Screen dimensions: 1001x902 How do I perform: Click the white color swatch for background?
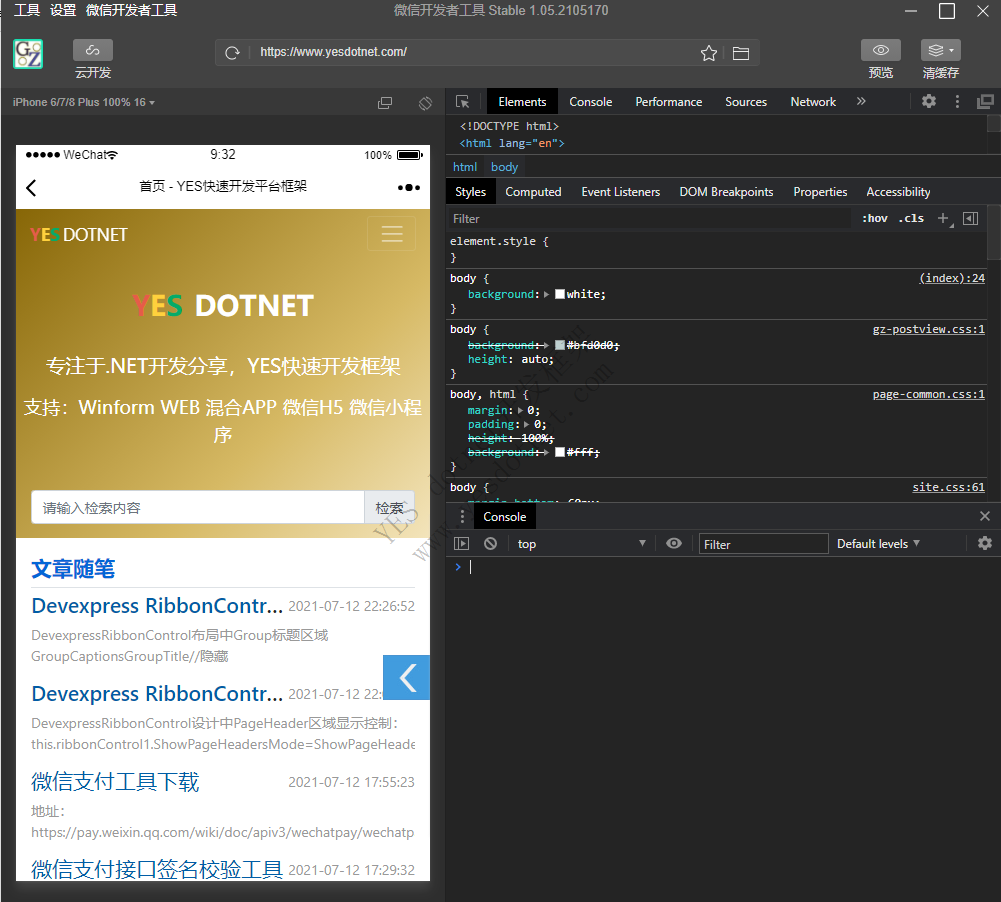pyautogui.click(x=560, y=294)
